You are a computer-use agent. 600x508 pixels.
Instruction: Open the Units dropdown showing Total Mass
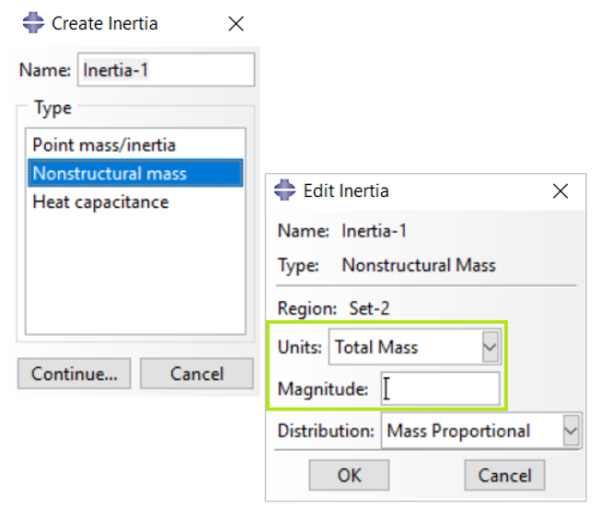click(415, 347)
